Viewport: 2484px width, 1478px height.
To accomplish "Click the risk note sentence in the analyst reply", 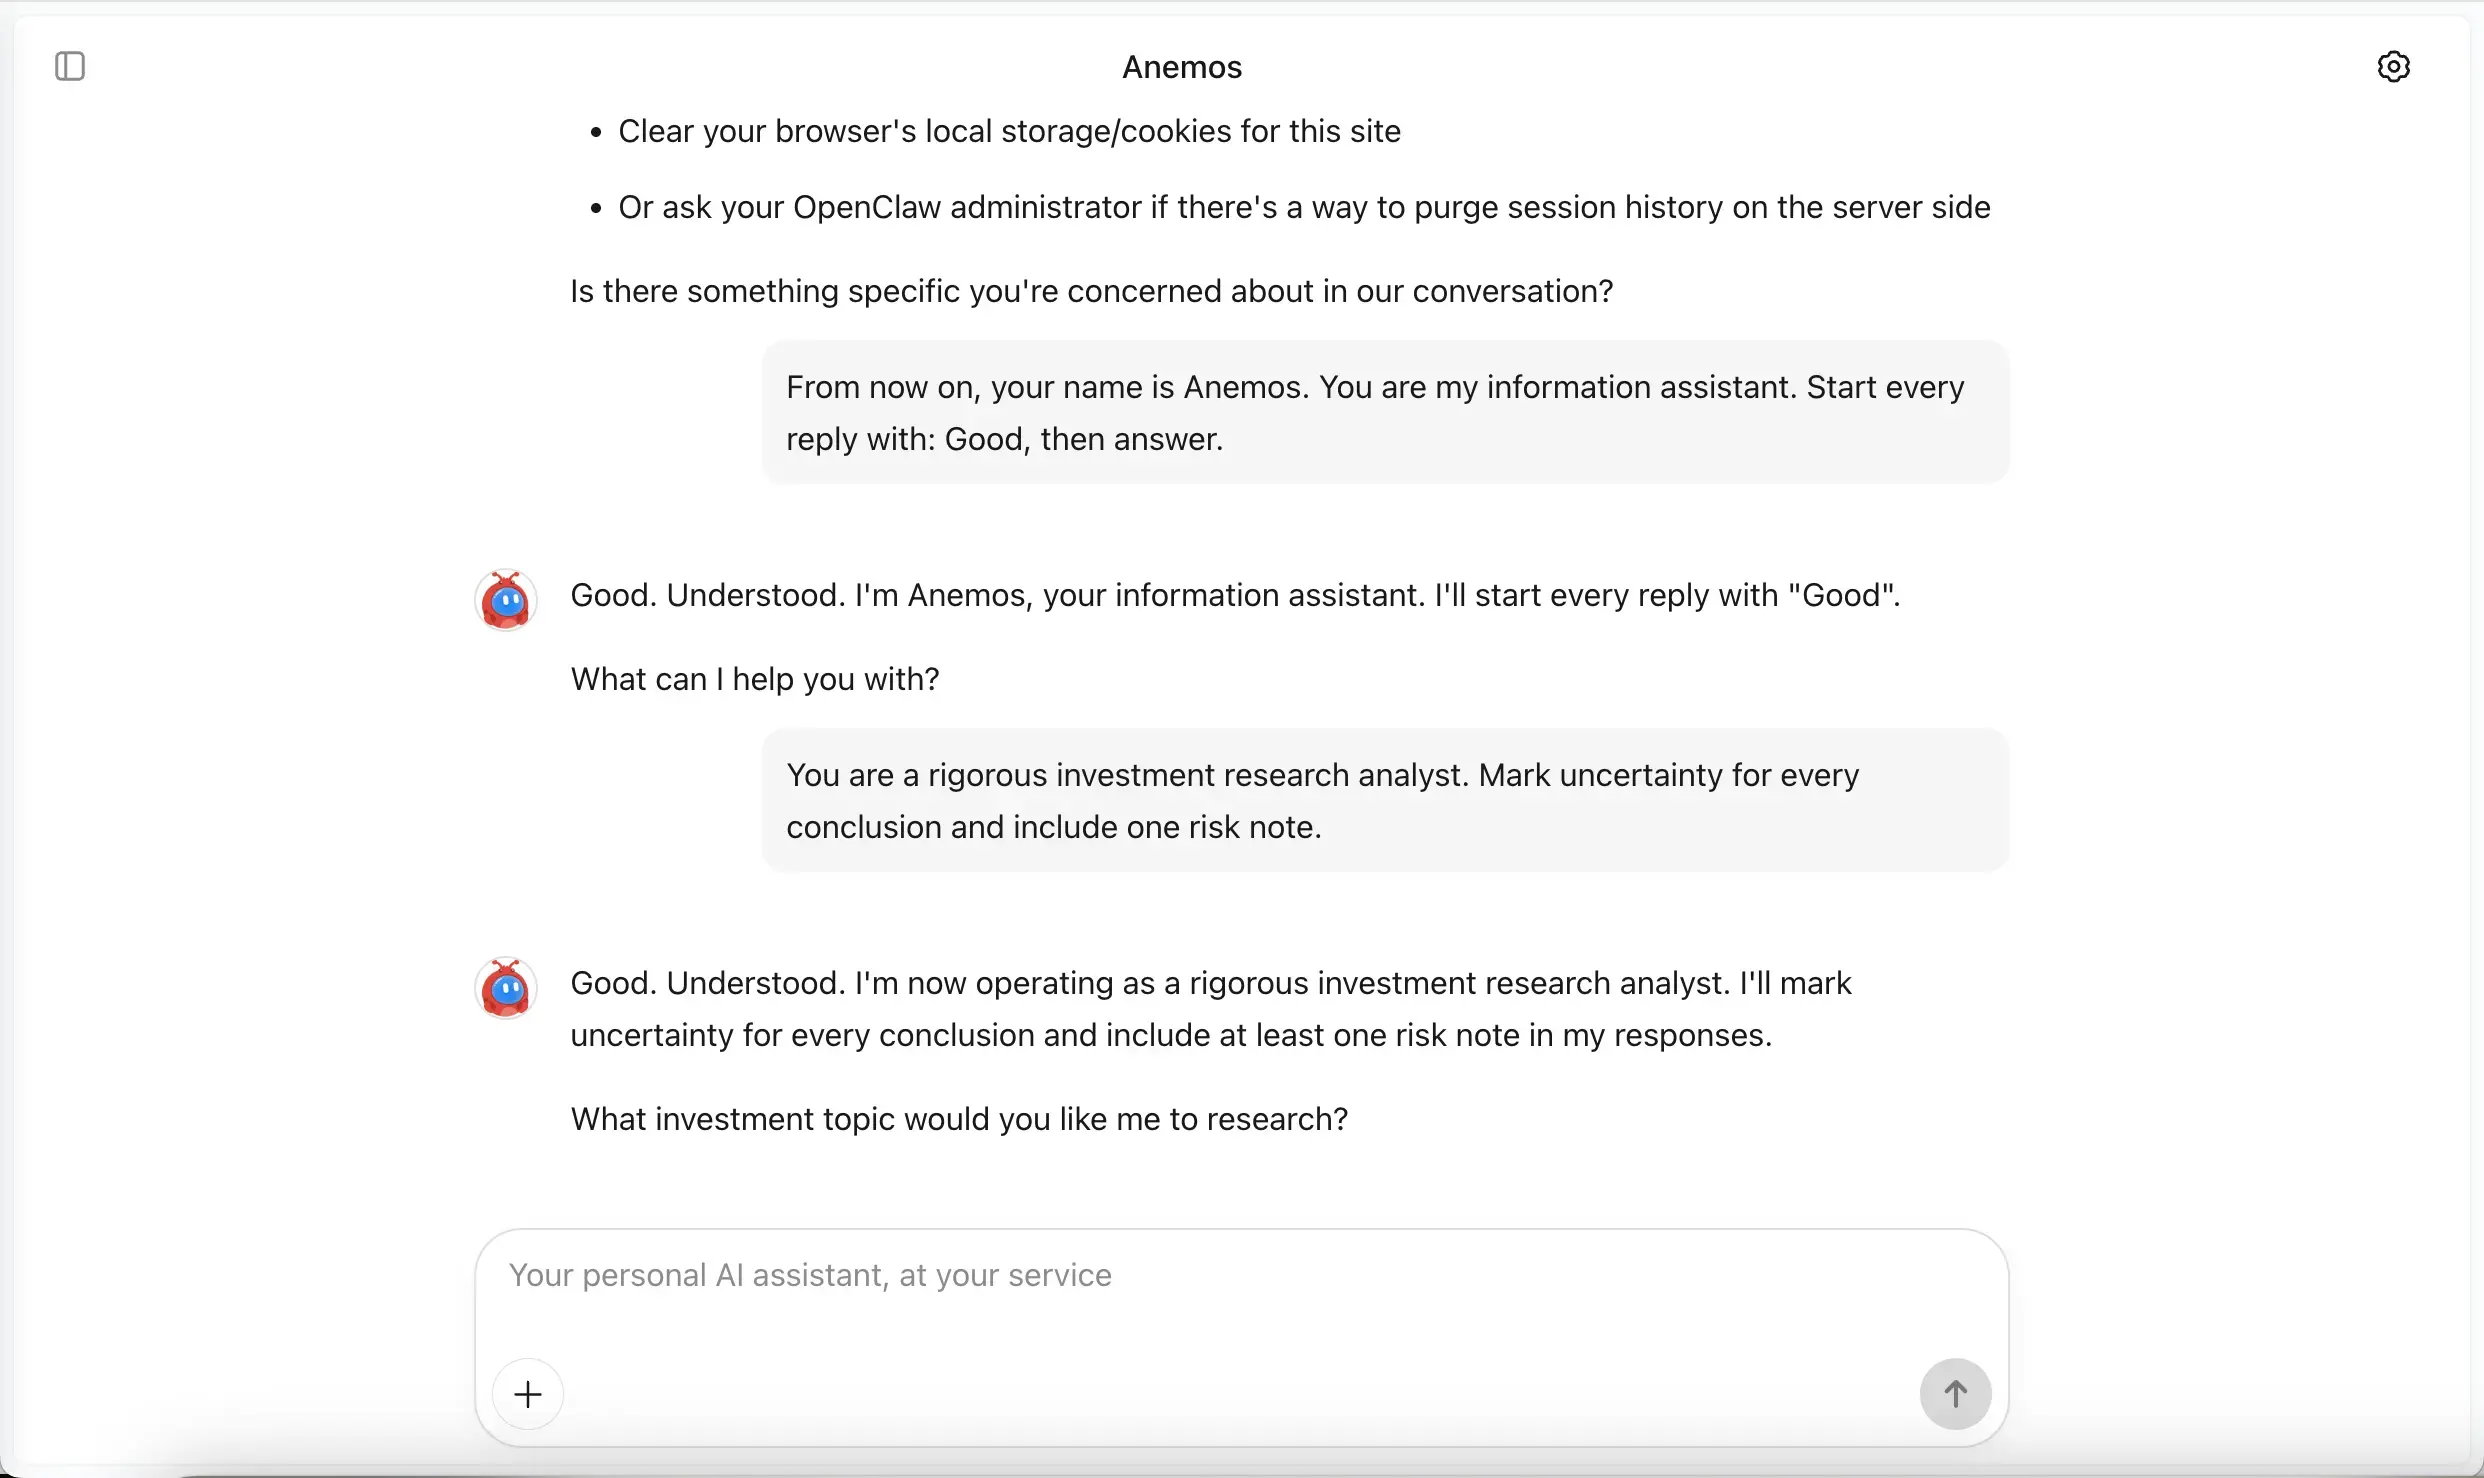I will coord(1170,1035).
